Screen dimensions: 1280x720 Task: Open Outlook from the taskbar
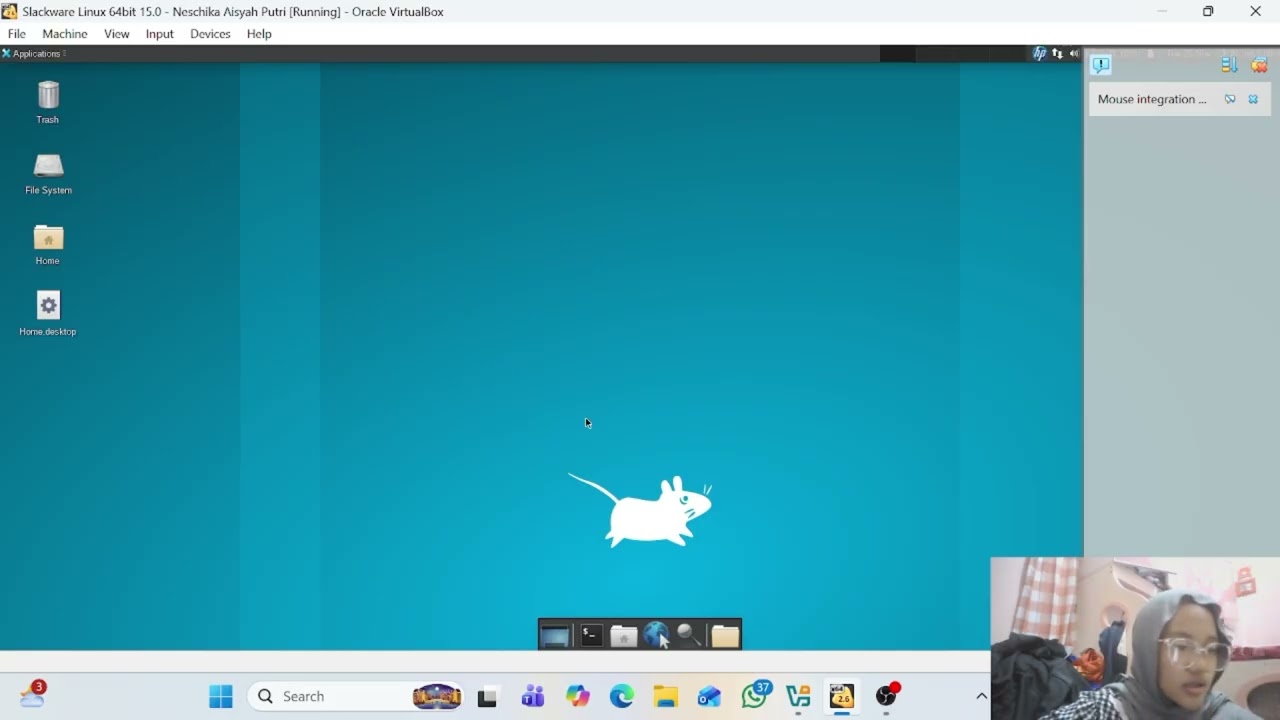[x=710, y=696]
